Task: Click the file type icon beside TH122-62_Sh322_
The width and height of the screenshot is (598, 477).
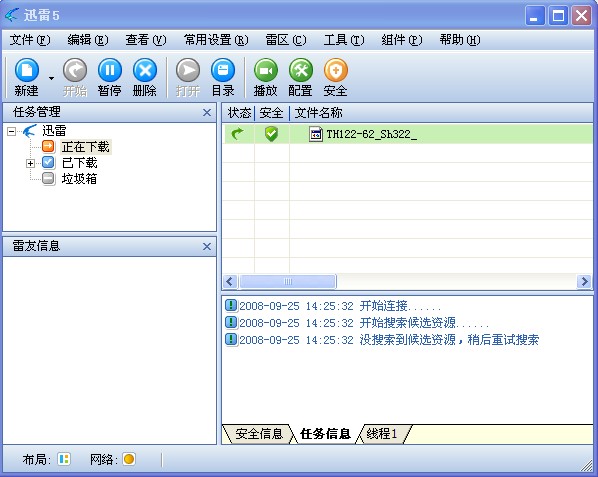Action: pos(316,134)
